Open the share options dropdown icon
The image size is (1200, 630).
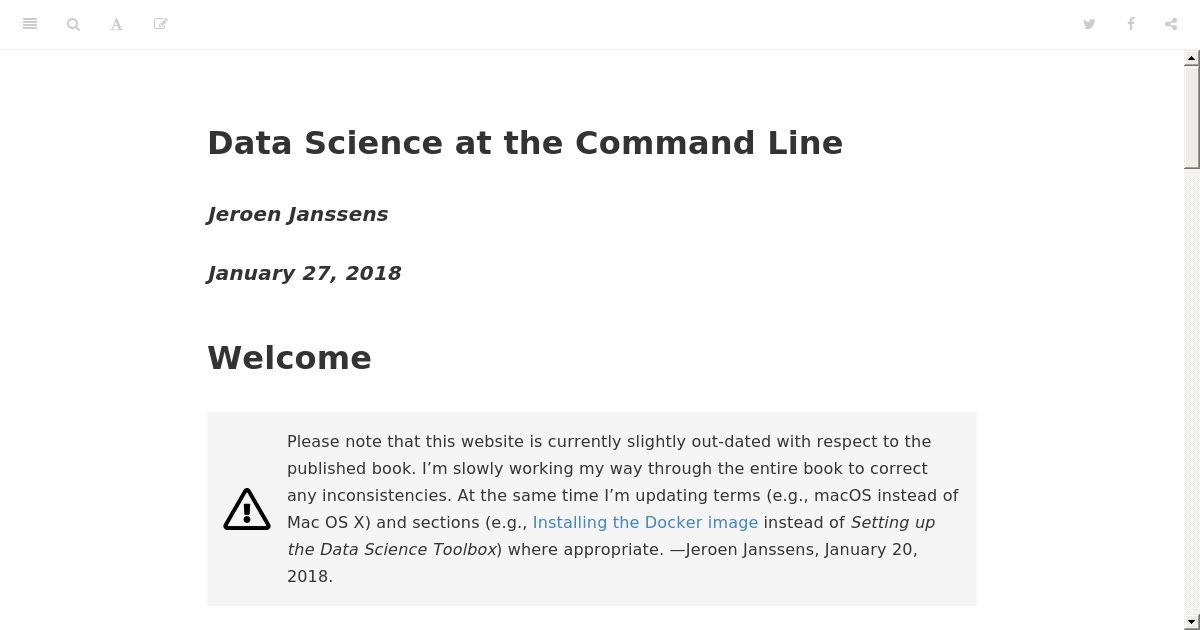1171,24
